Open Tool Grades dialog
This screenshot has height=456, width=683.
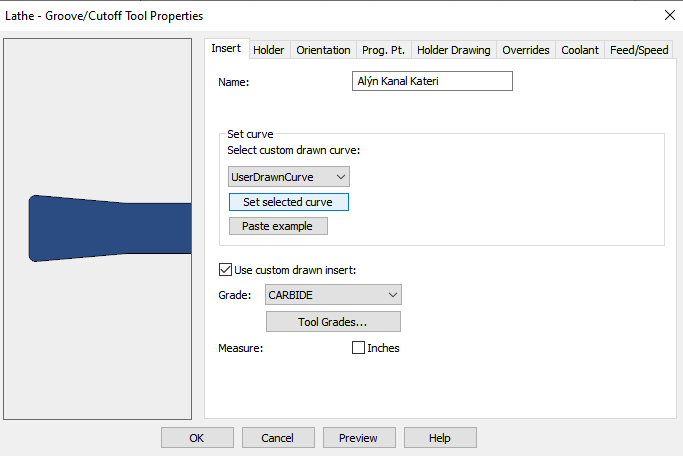[333, 322]
